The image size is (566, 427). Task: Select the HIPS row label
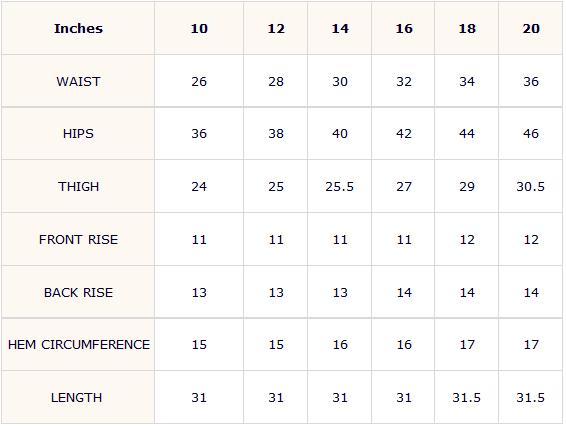[x=78, y=134]
